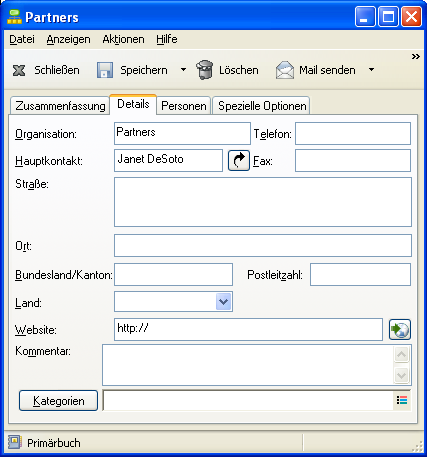Click into the Organisation field
Screen dimensions: 427x457
[182, 133]
